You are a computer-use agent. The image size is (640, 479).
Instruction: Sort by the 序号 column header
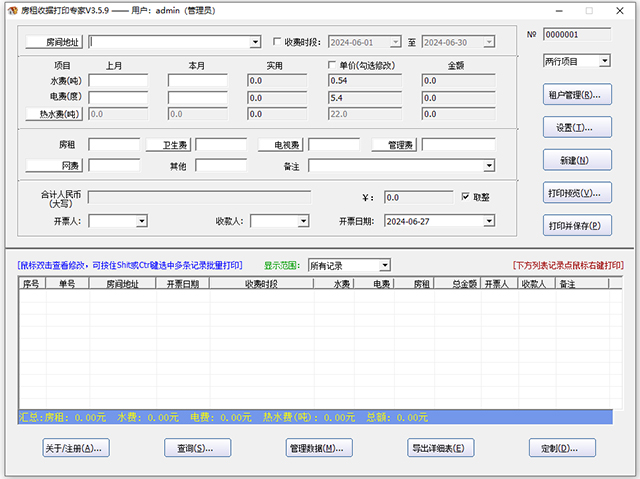[x=32, y=284]
